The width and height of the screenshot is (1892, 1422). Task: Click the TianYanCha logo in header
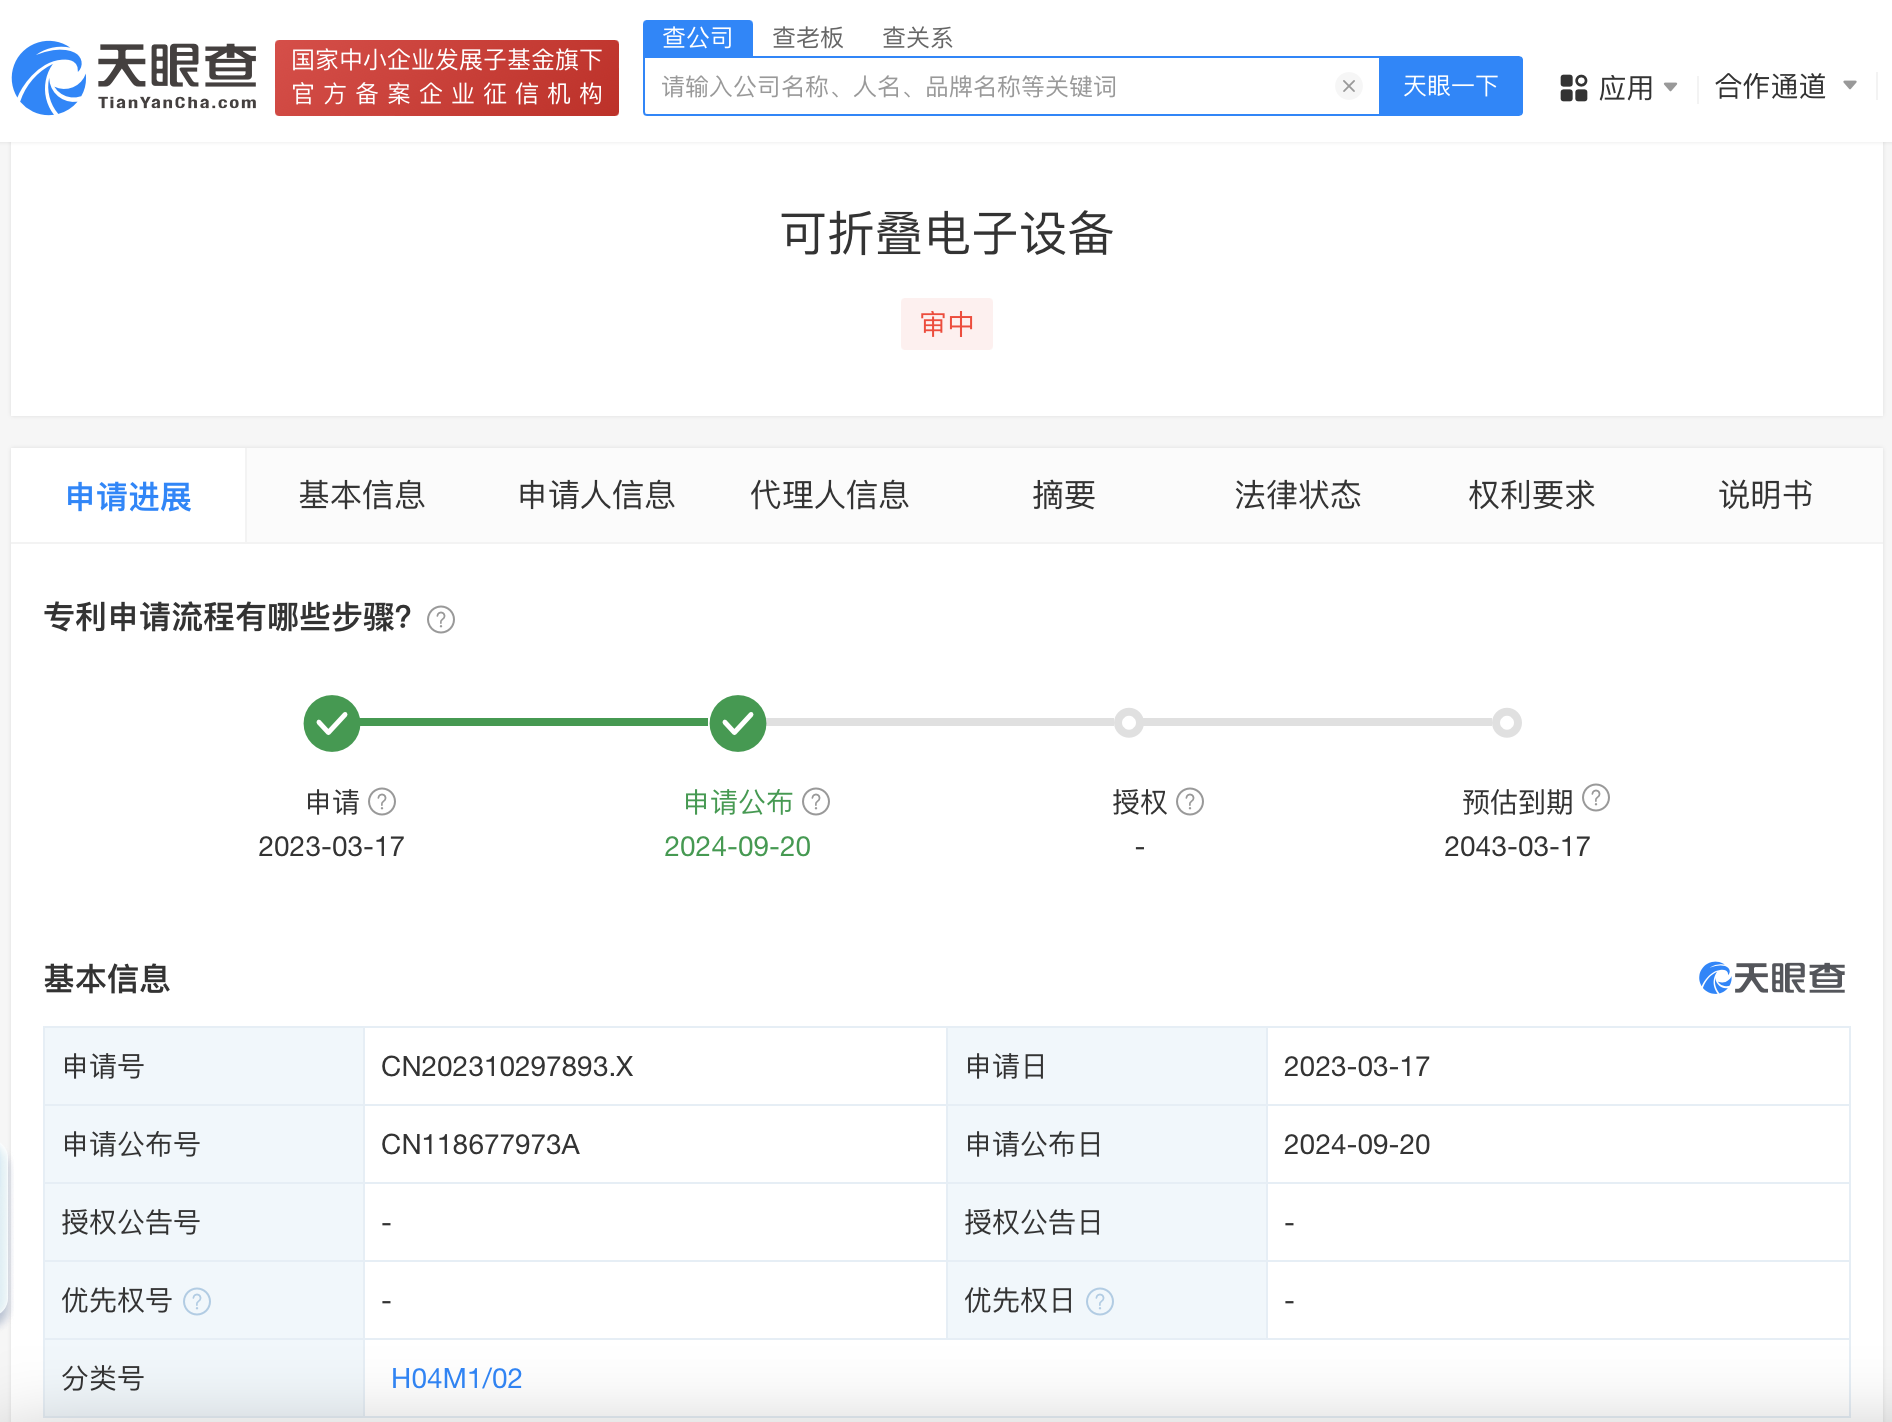point(135,78)
